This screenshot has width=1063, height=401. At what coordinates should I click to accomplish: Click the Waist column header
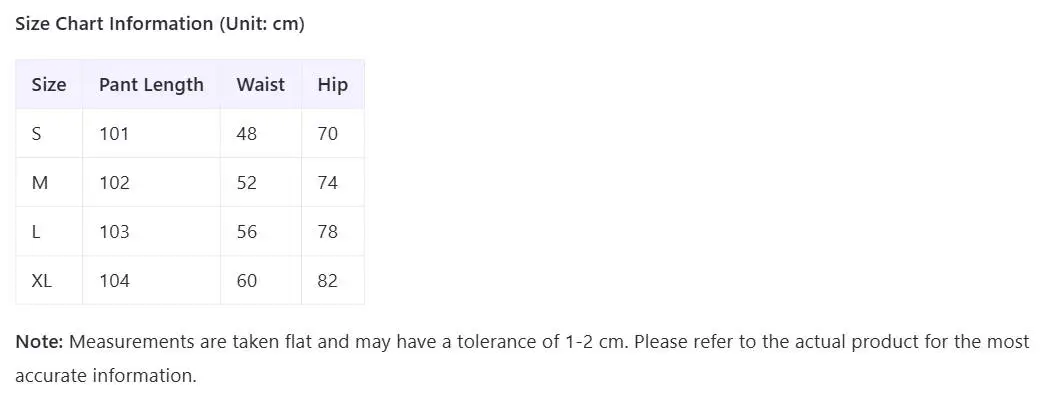tap(260, 85)
